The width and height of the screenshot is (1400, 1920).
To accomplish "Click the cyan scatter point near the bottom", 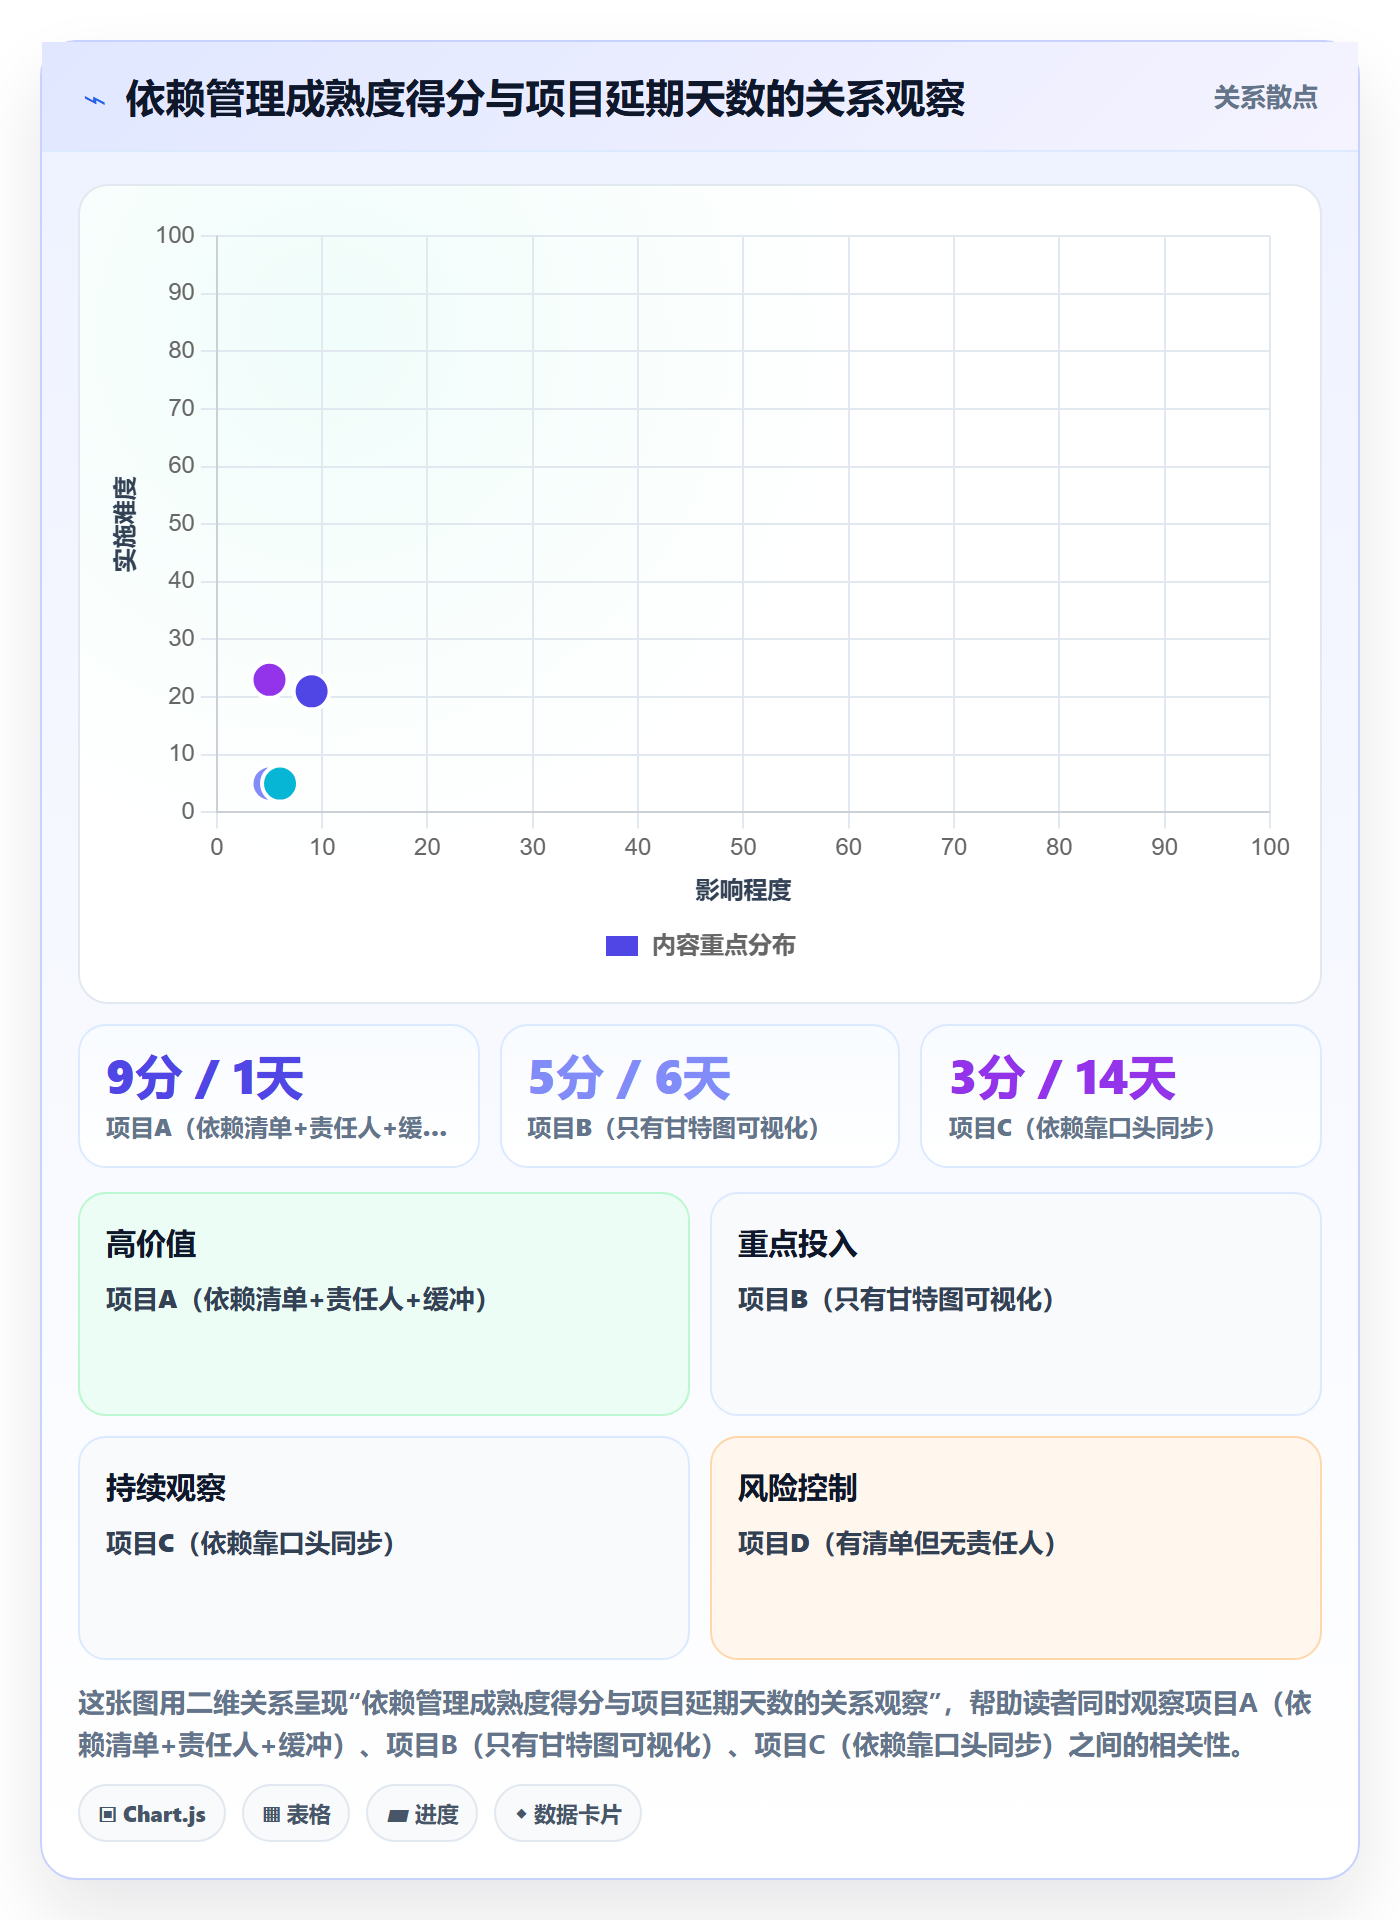I will (x=280, y=783).
